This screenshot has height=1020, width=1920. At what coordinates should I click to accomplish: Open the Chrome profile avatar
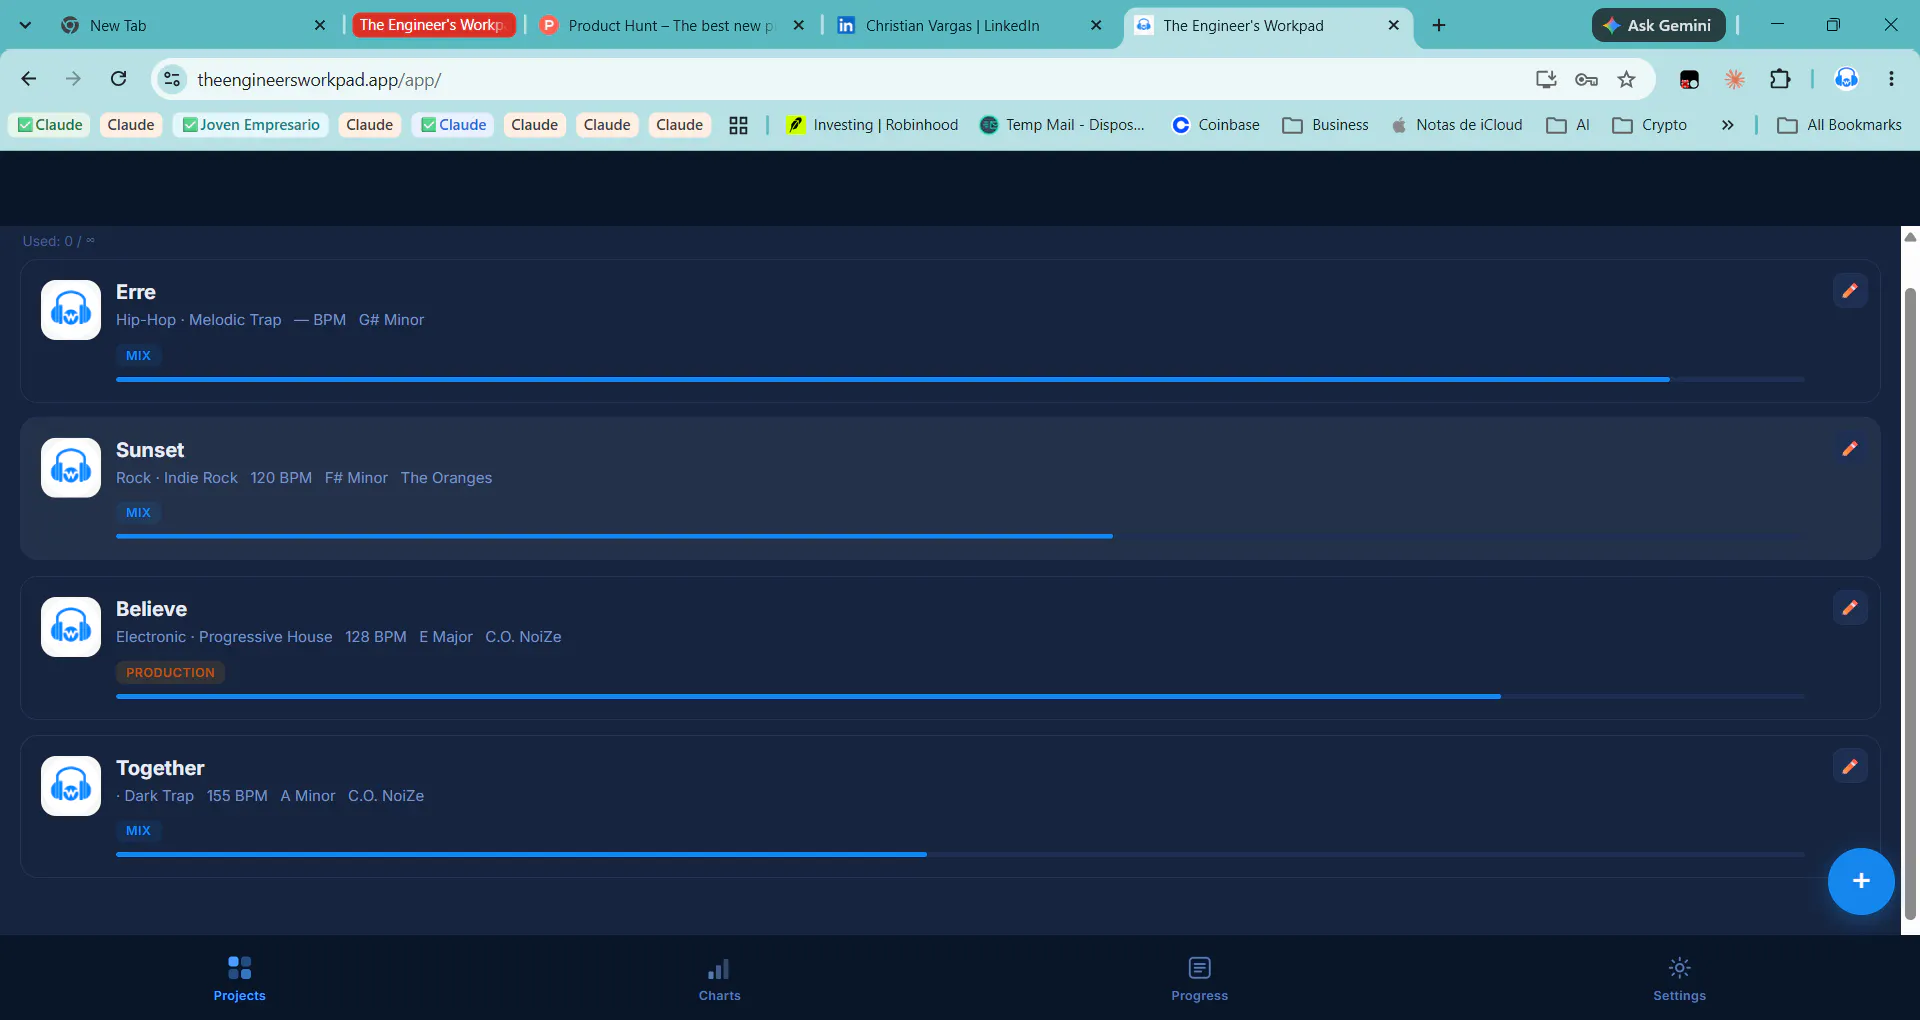pos(1847,79)
